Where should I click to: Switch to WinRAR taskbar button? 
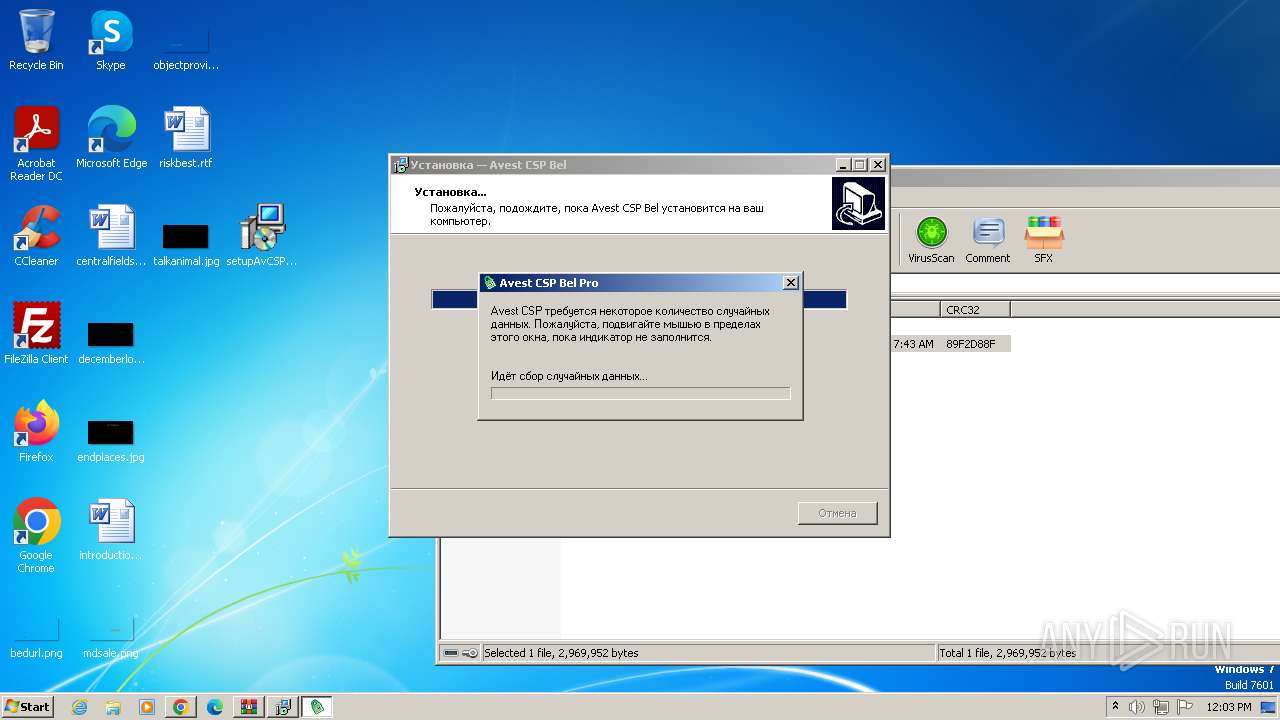[248, 707]
